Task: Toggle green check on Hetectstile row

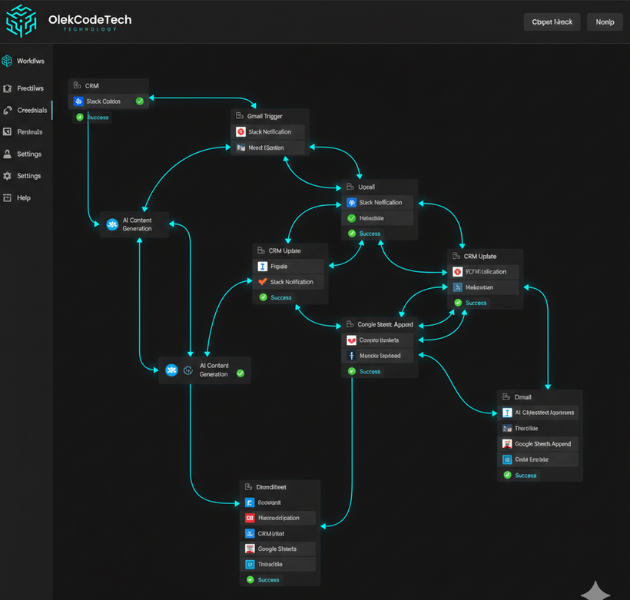Action: pos(351,218)
